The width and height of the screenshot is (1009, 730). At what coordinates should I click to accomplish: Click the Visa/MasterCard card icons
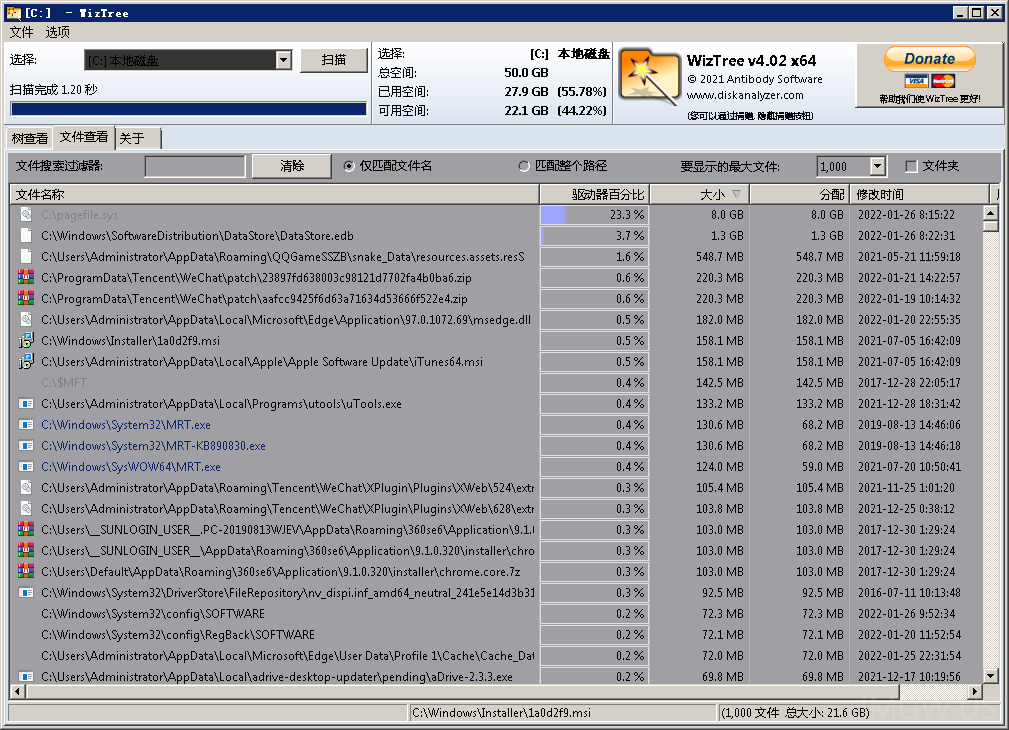click(929, 81)
